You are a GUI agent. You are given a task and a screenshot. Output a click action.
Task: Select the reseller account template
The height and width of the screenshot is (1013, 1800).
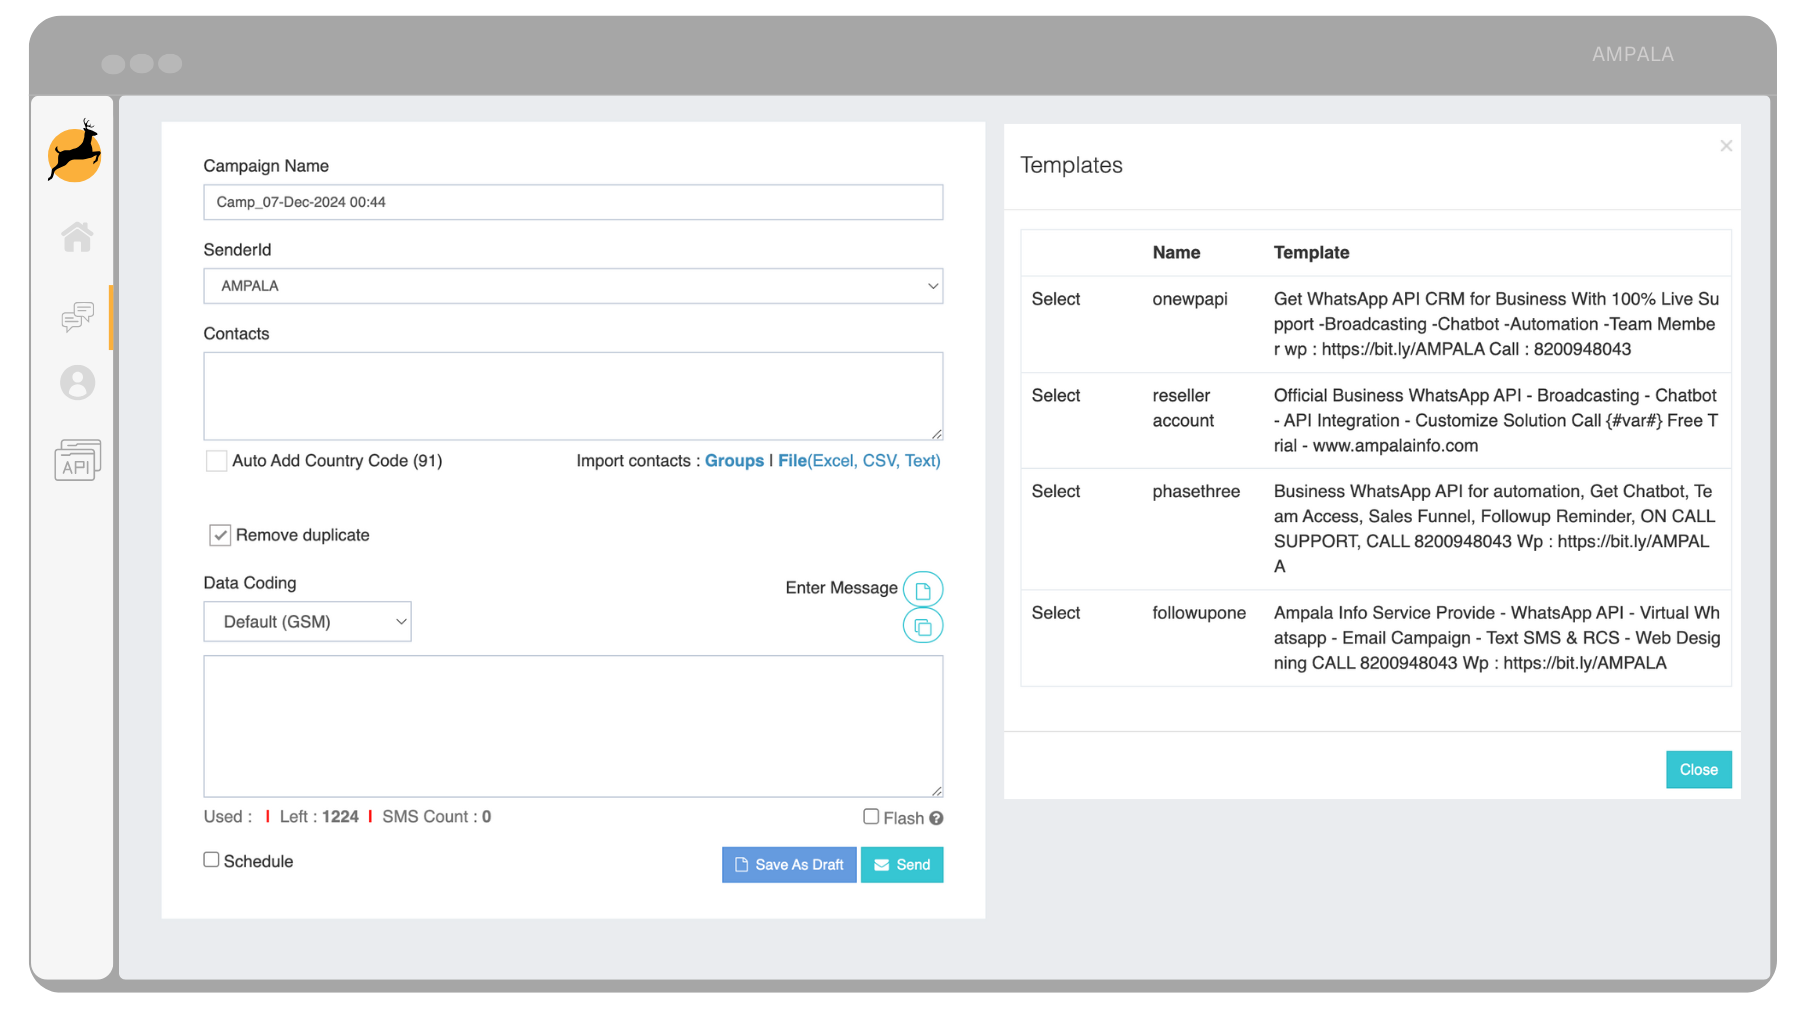(1056, 396)
